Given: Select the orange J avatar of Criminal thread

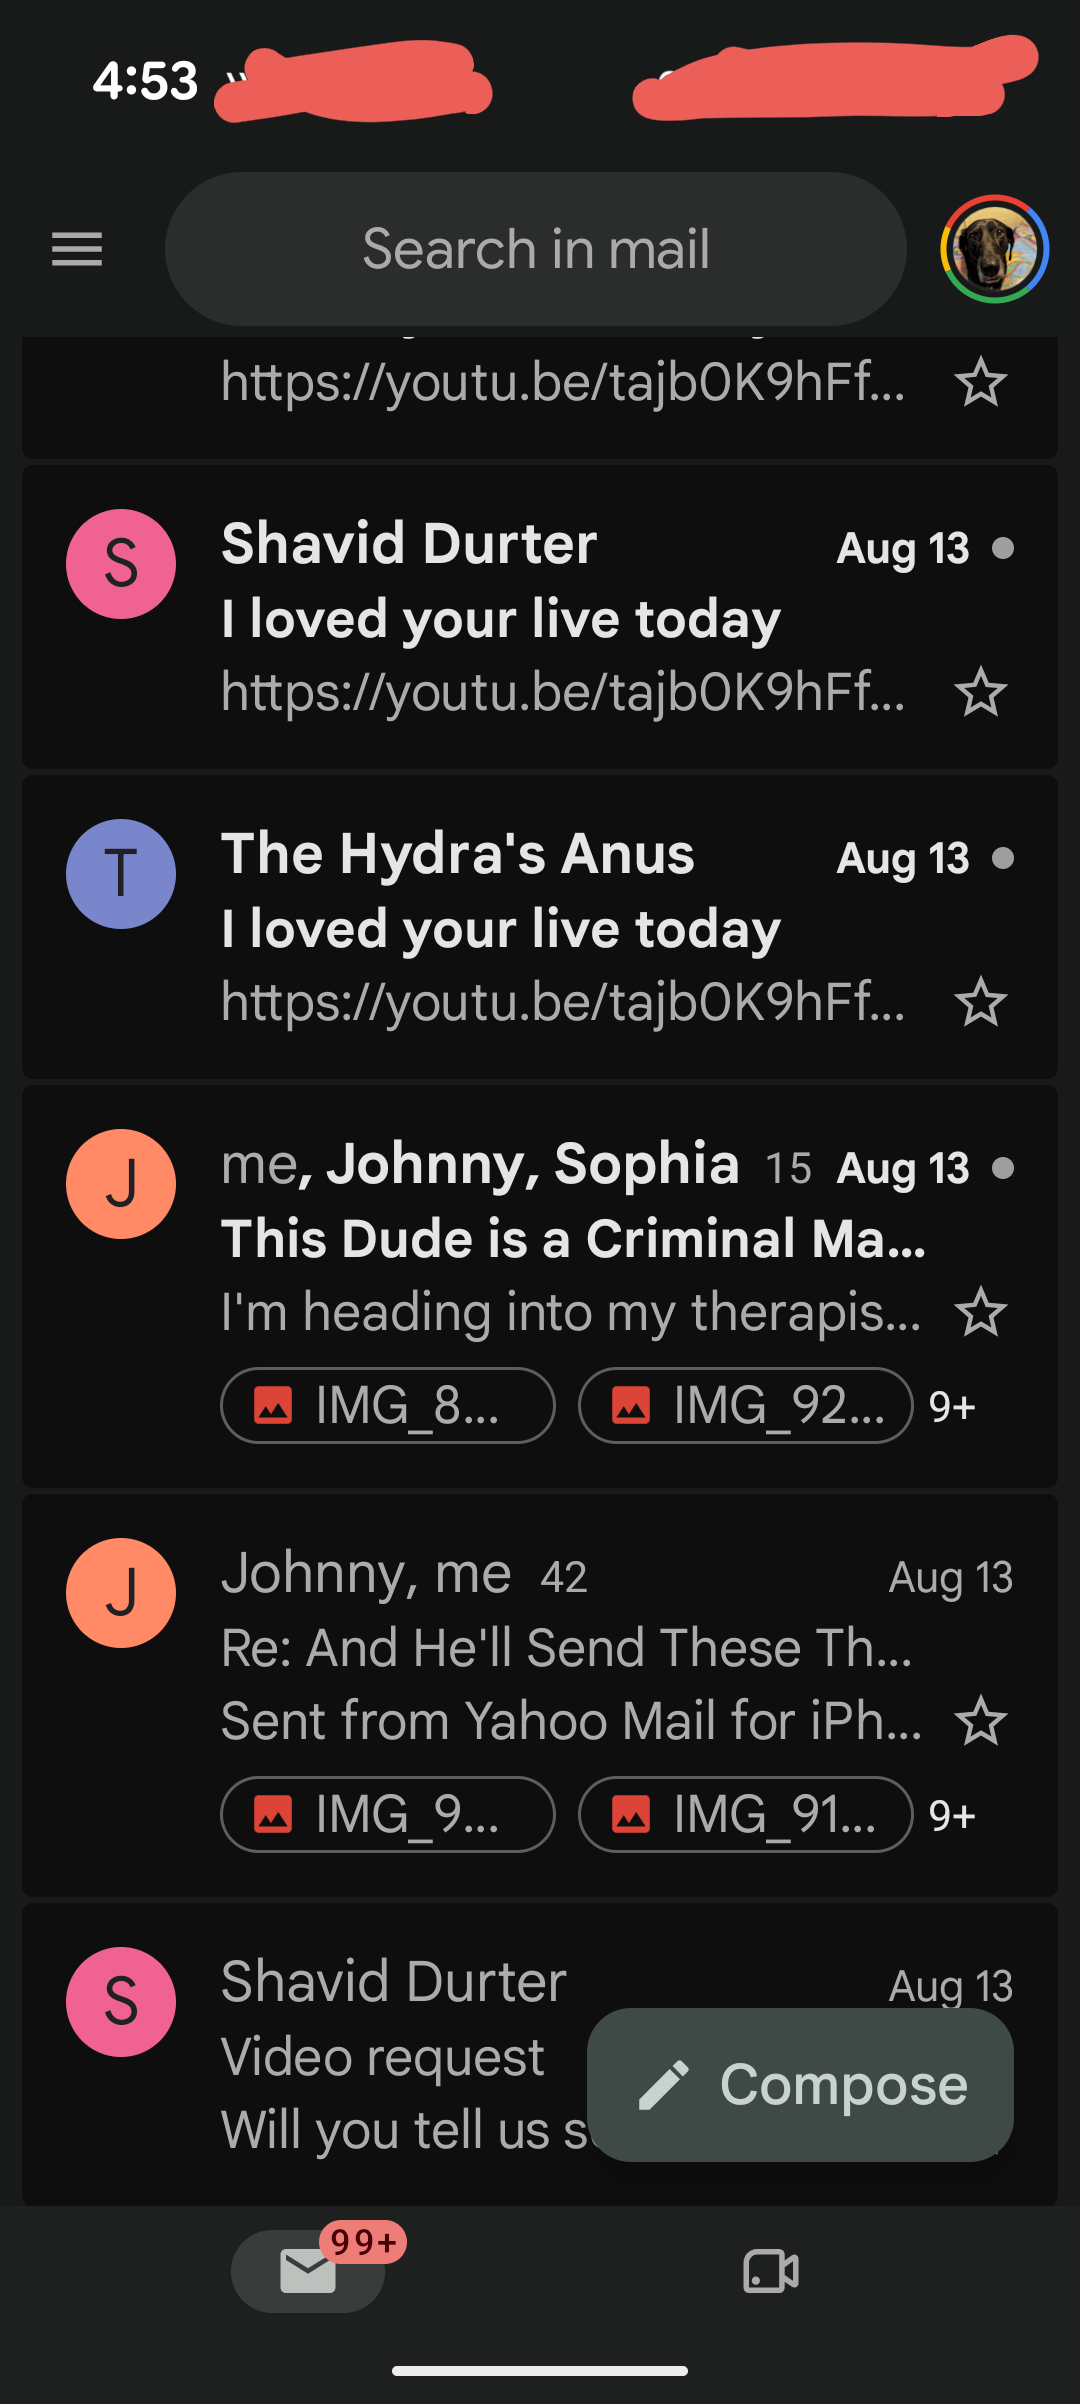Looking at the screenshot, I should click(x=121, y=1184).
